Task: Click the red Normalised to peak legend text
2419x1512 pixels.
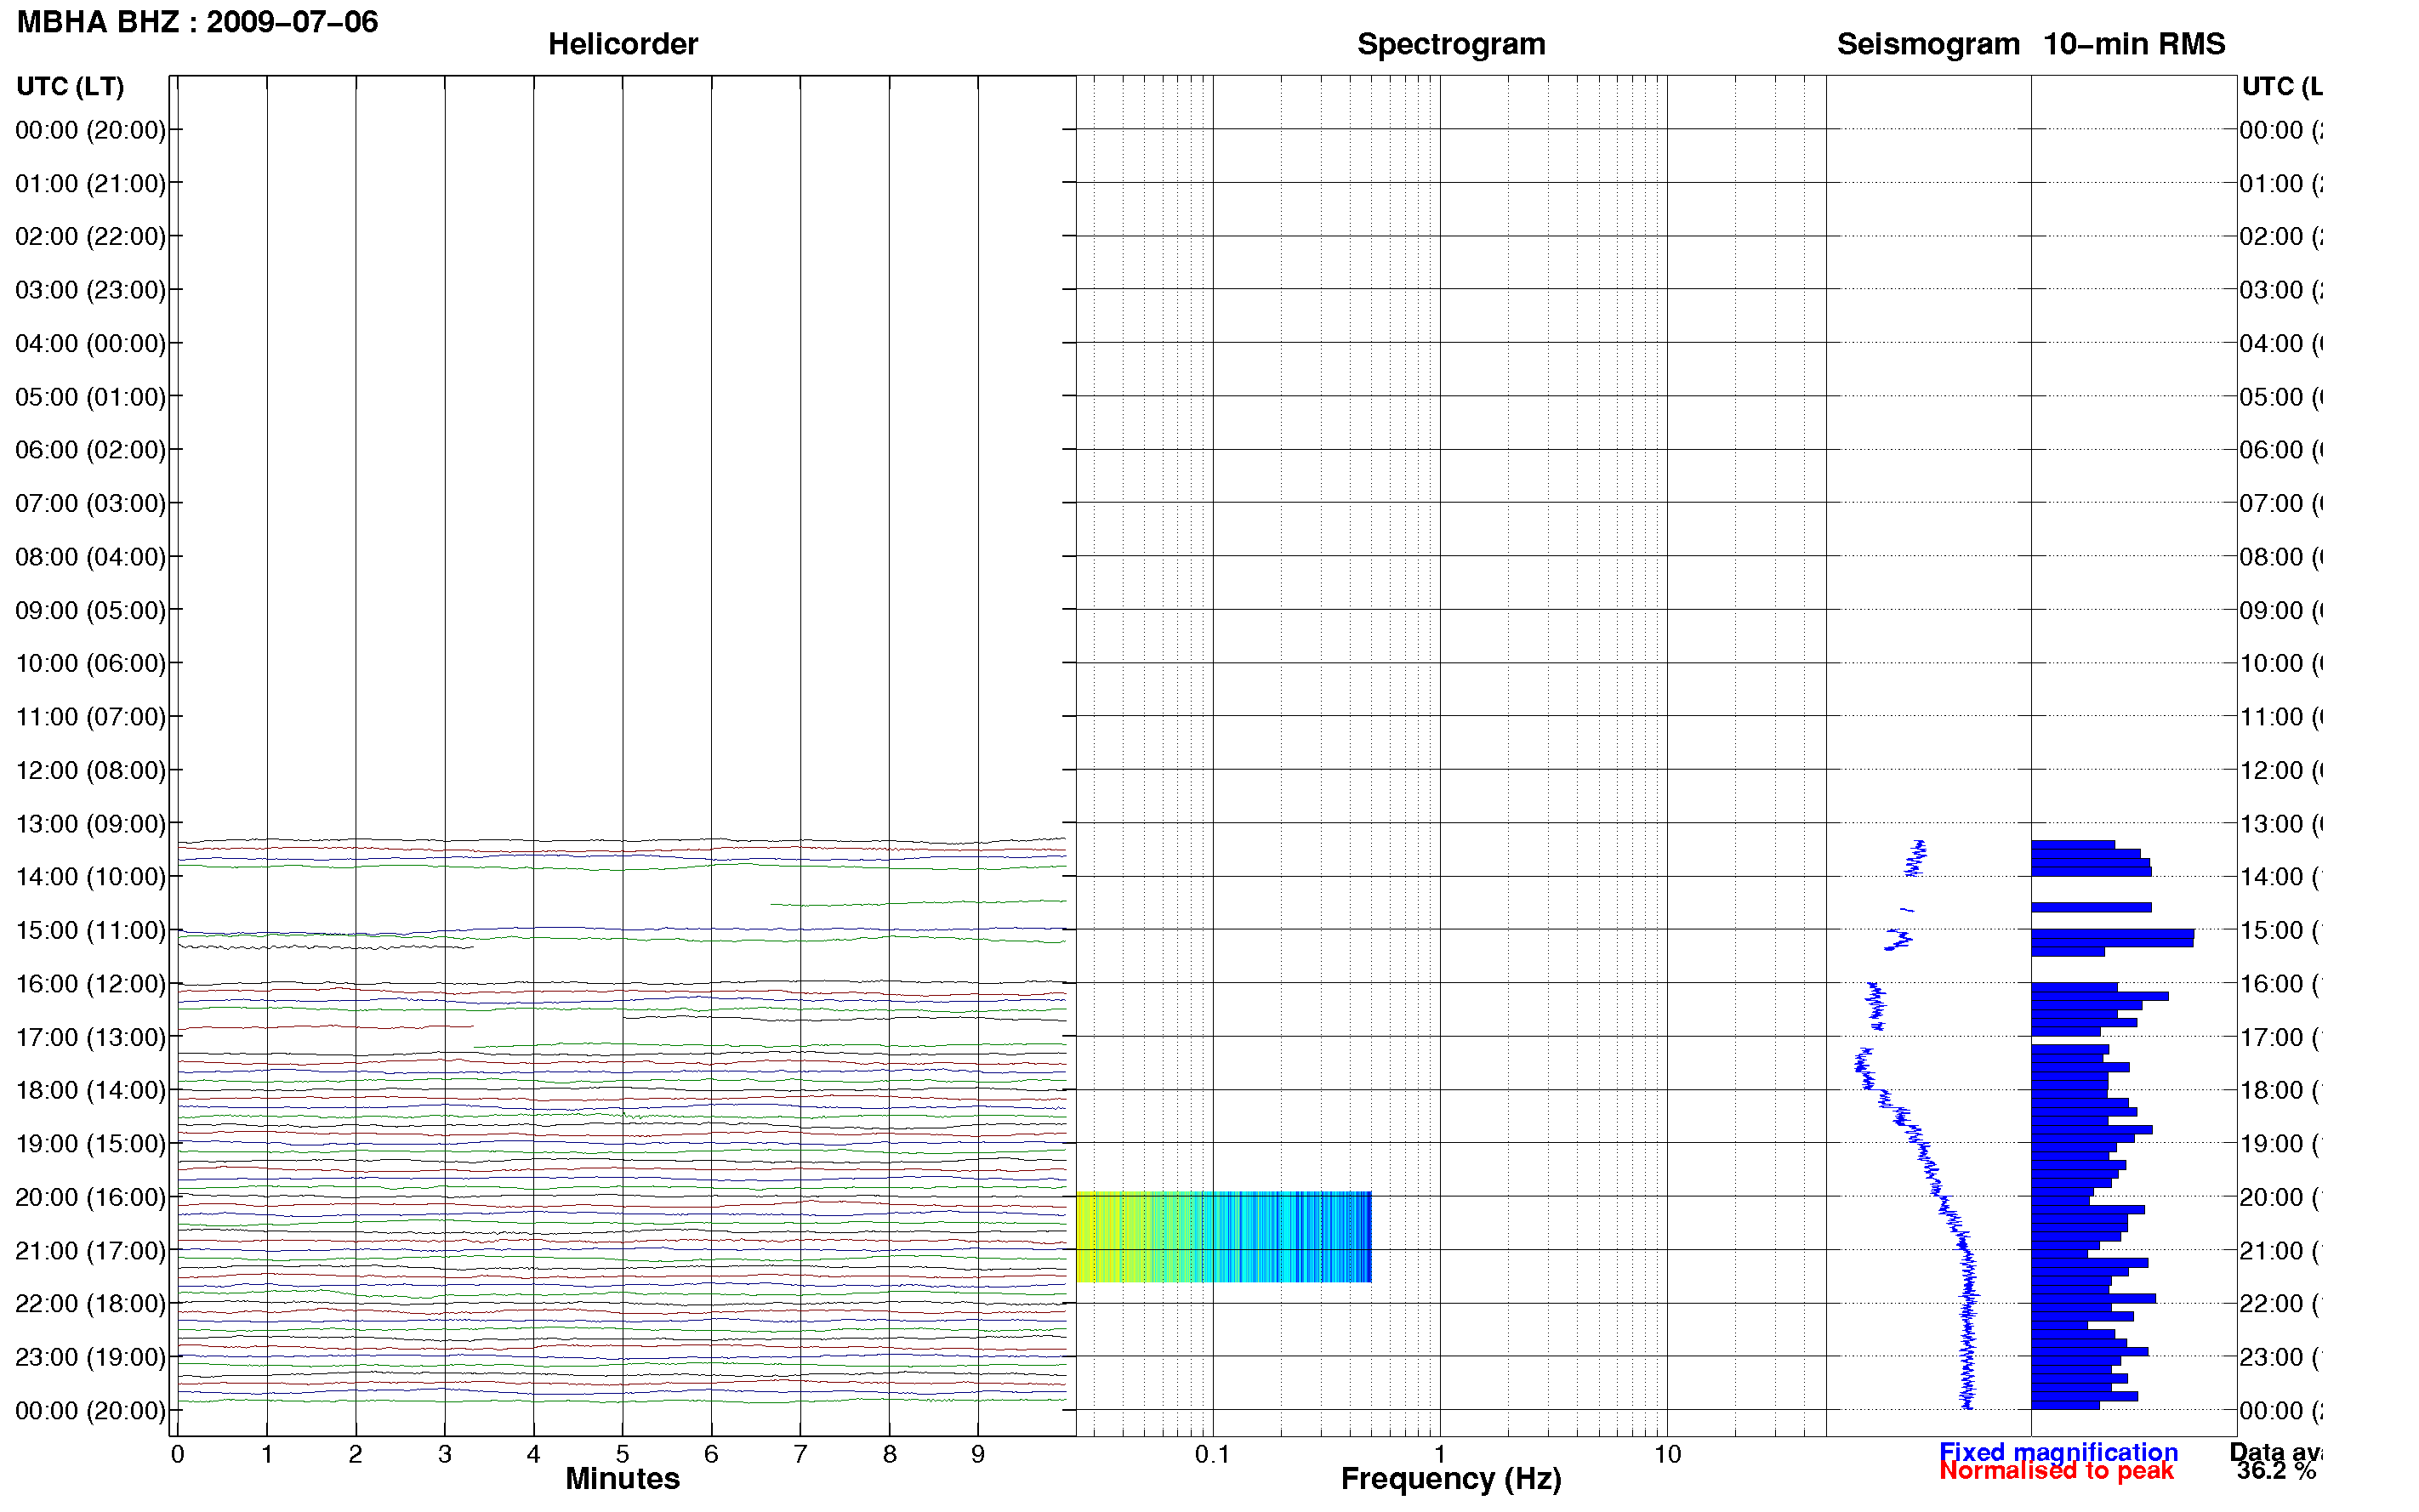Action: point(2056,1471)
